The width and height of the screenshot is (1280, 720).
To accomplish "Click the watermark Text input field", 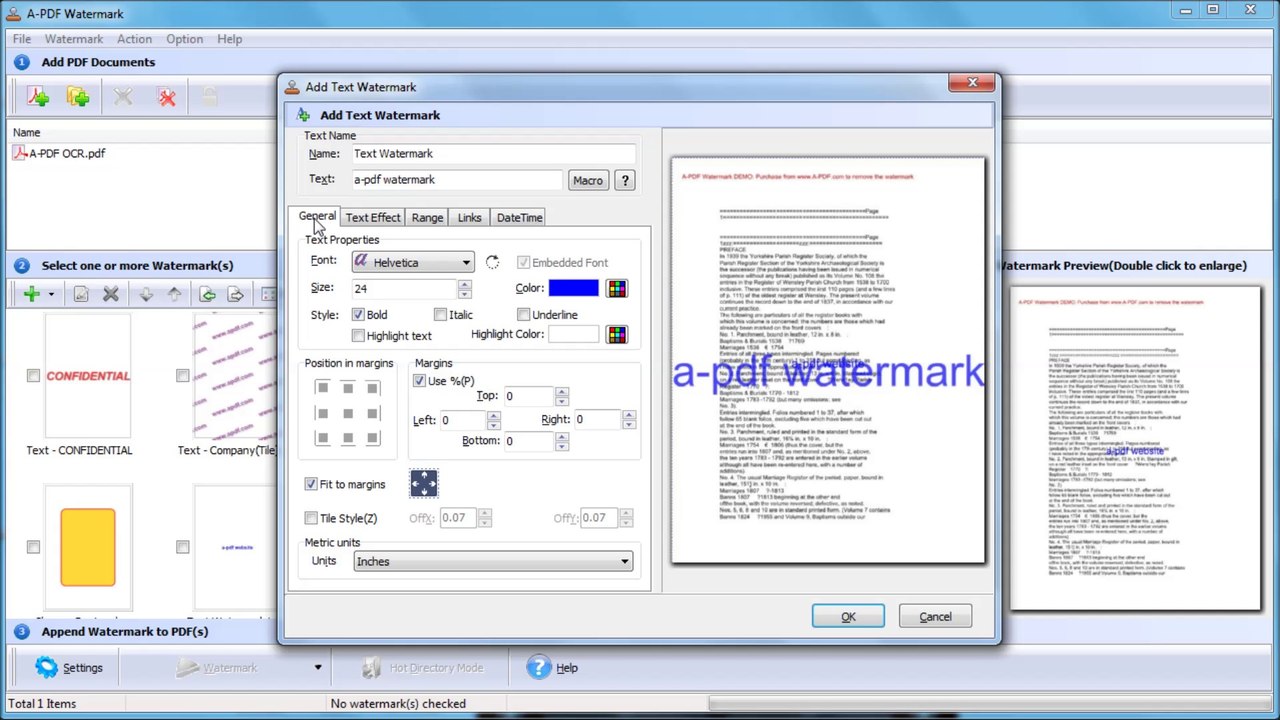I will (x=456, y=180).
